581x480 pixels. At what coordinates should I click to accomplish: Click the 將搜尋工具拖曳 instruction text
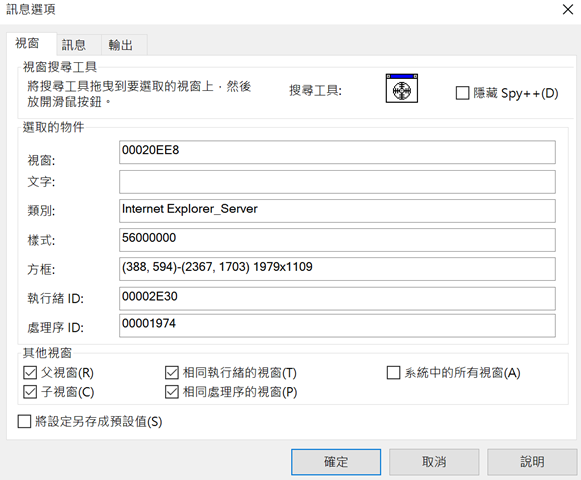(x=139, y=94)
